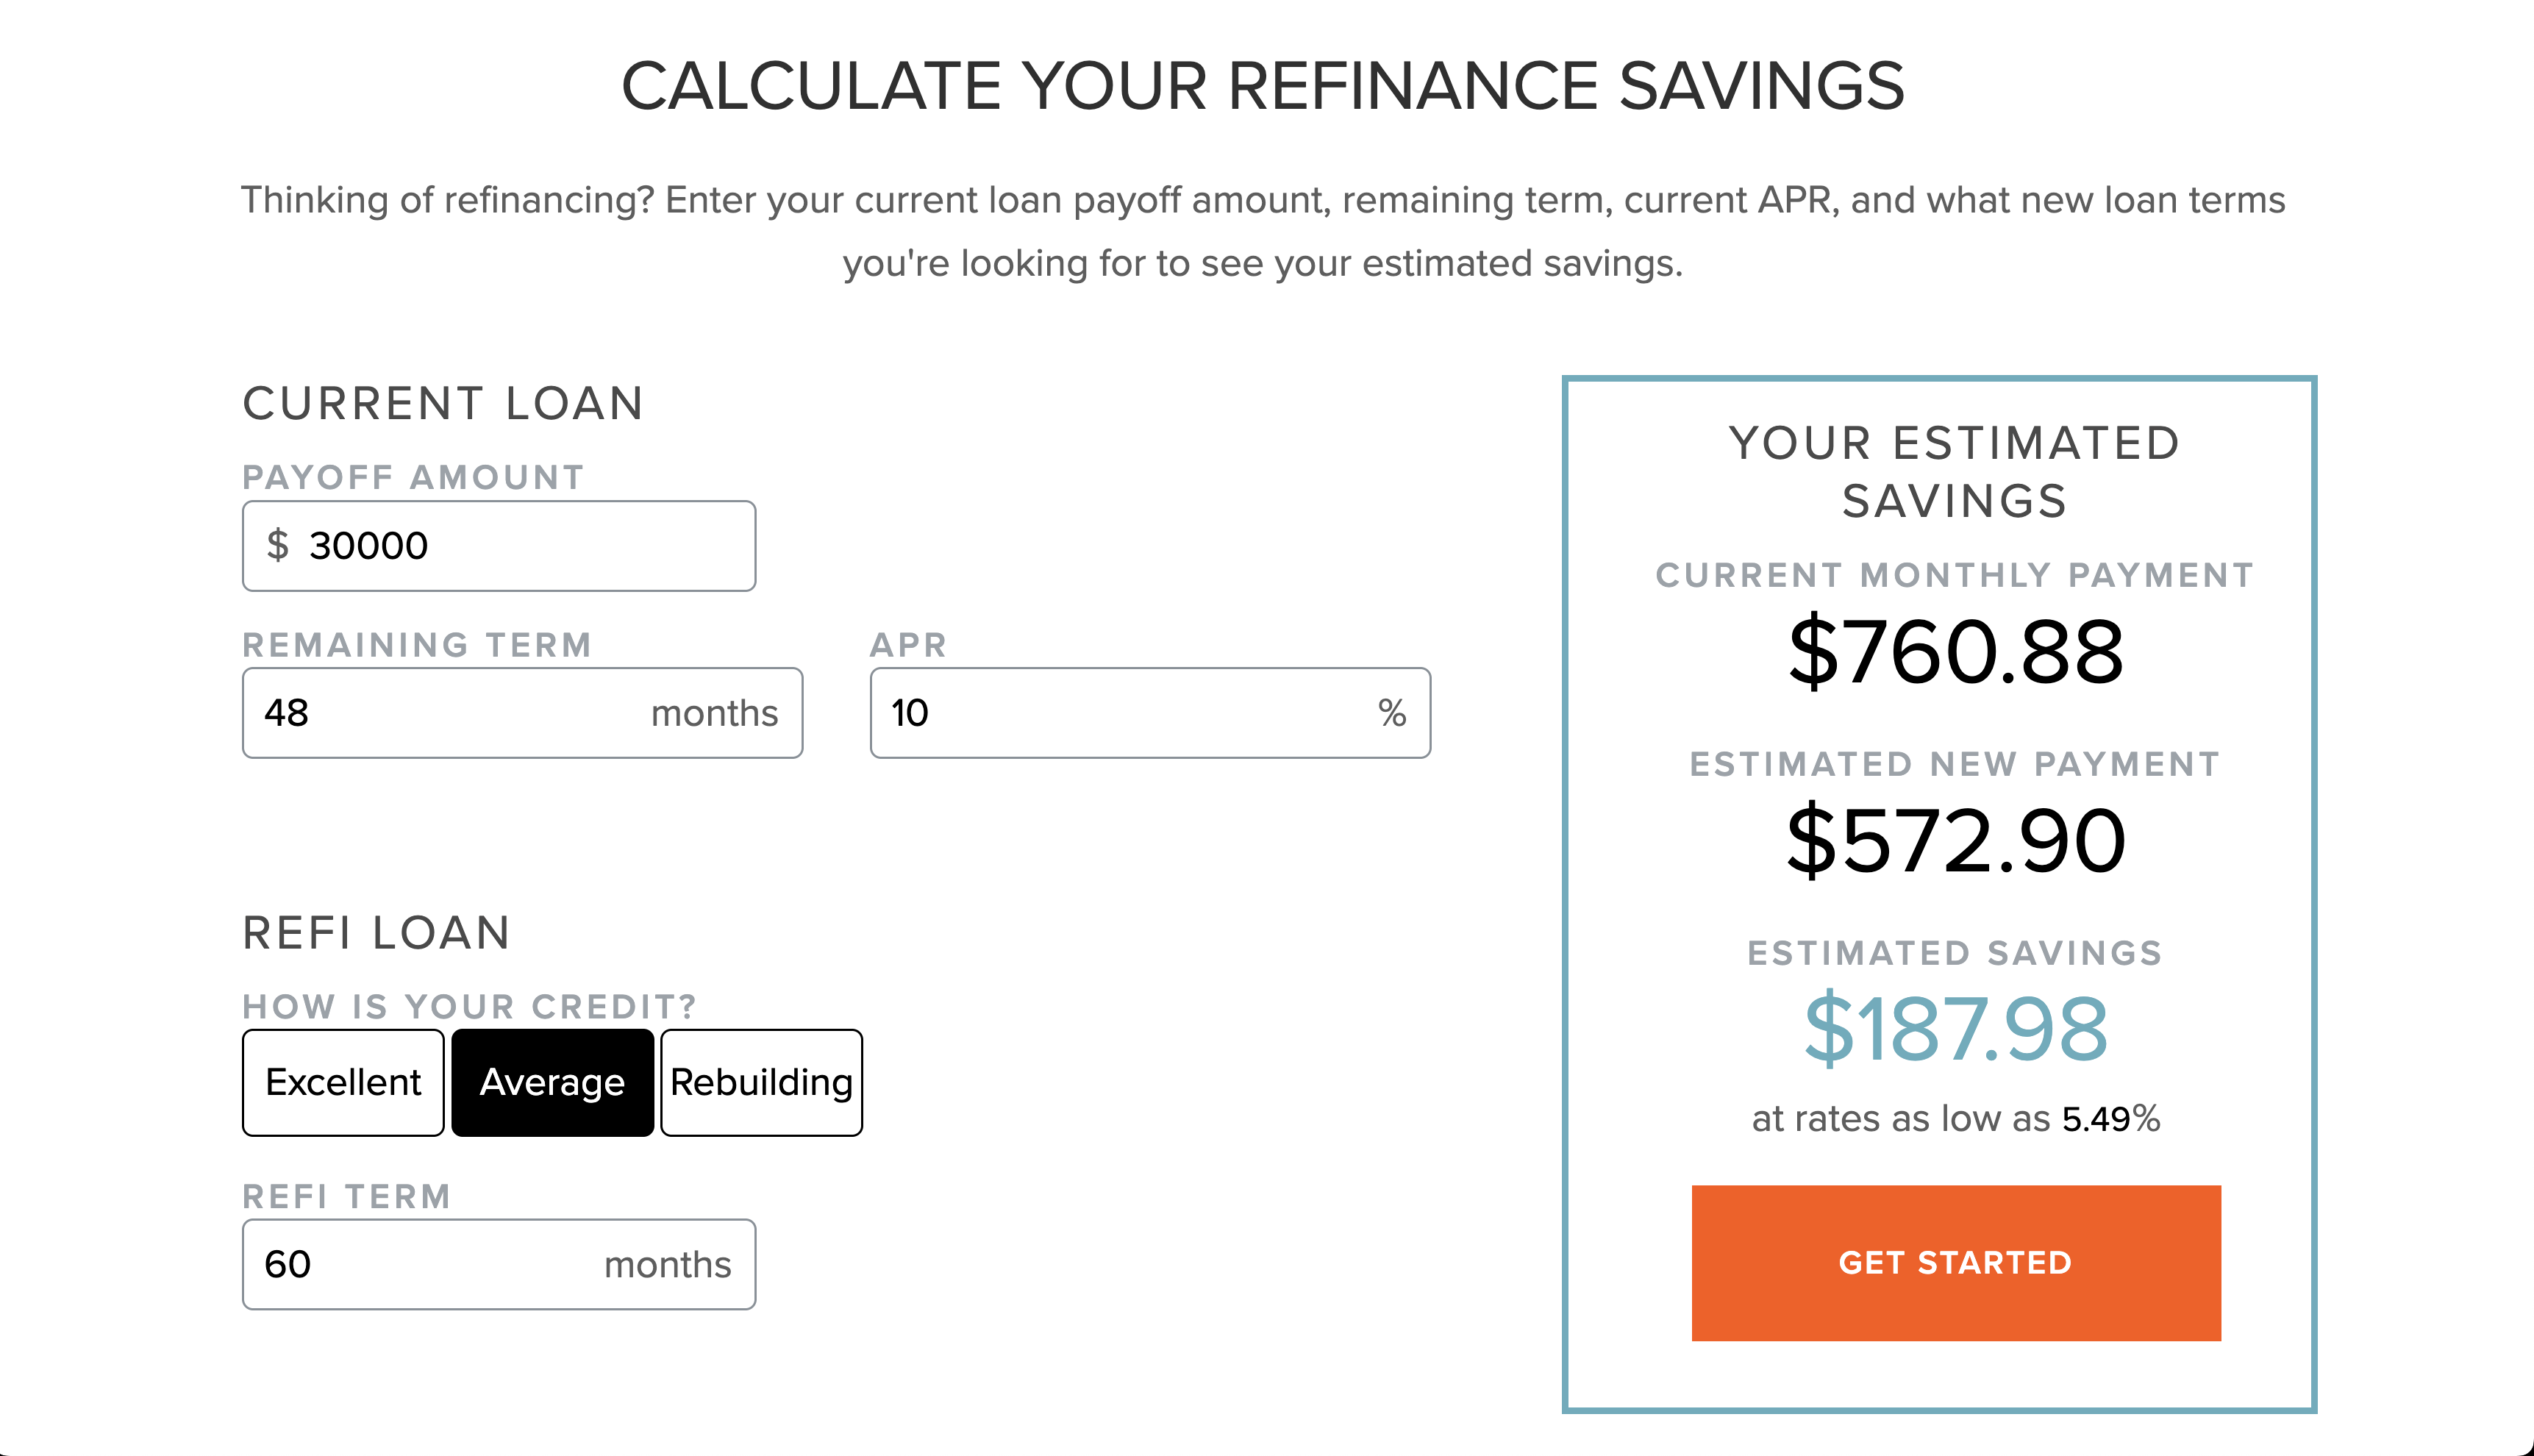Click the How Is Your Credit label

pyautogui.click(x=469, y=1006)
